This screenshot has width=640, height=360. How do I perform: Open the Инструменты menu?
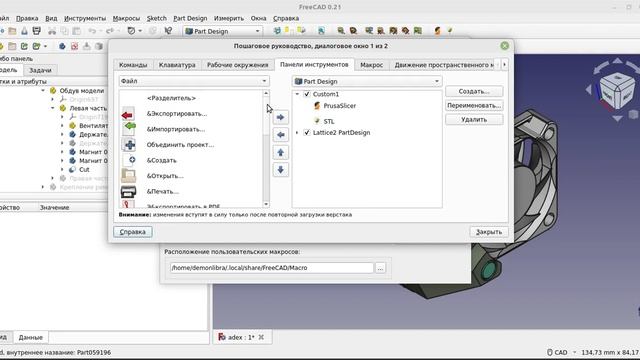[85, 18]
